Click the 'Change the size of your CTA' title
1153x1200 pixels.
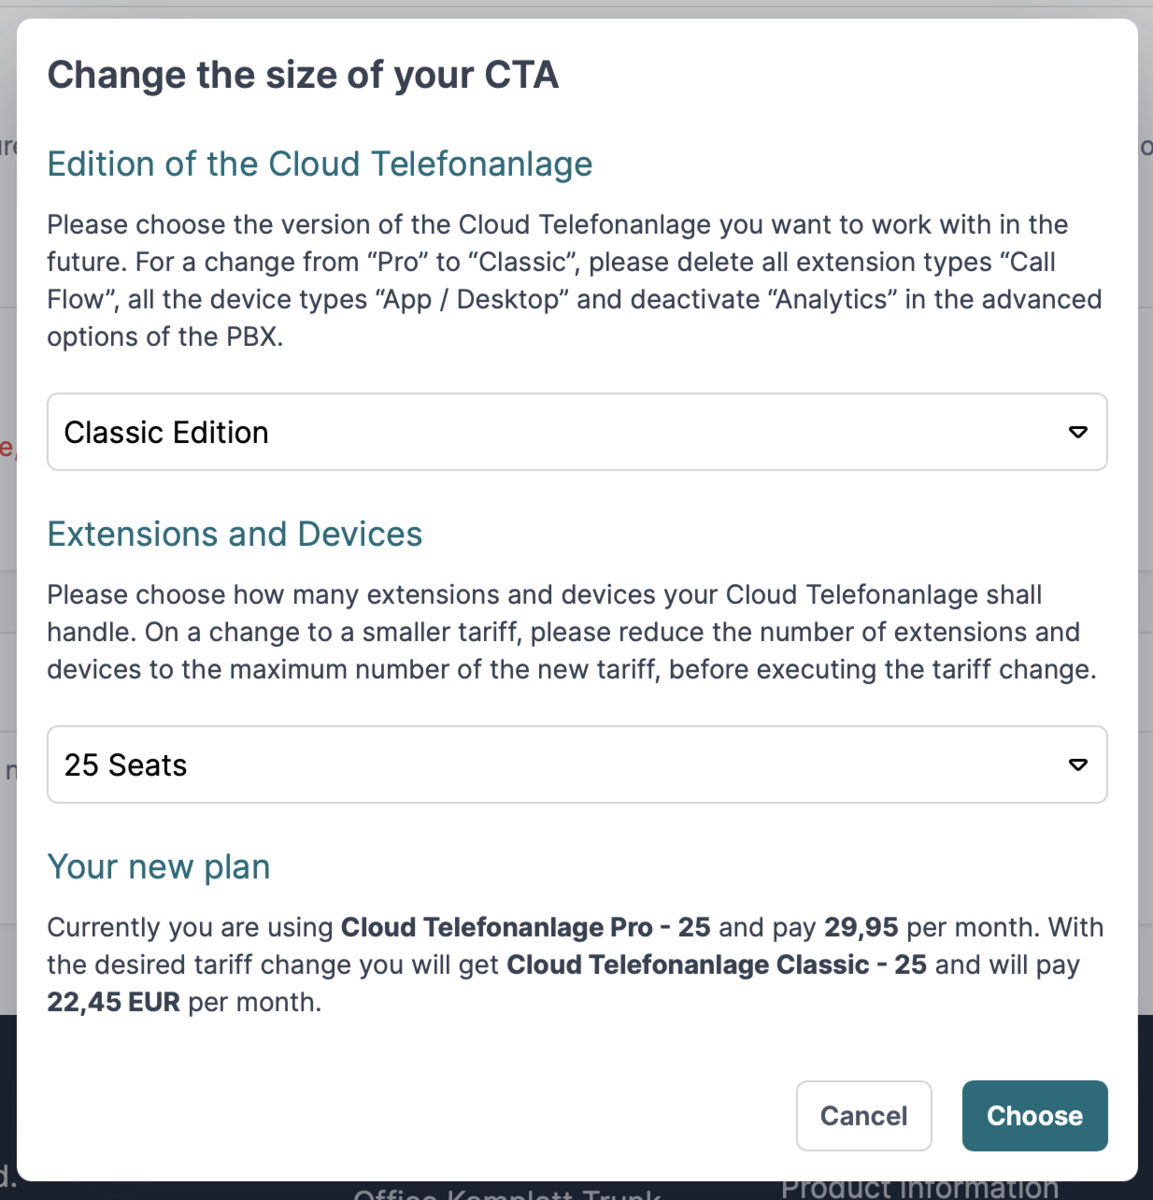pyautogui.click(x=303, y=75)
